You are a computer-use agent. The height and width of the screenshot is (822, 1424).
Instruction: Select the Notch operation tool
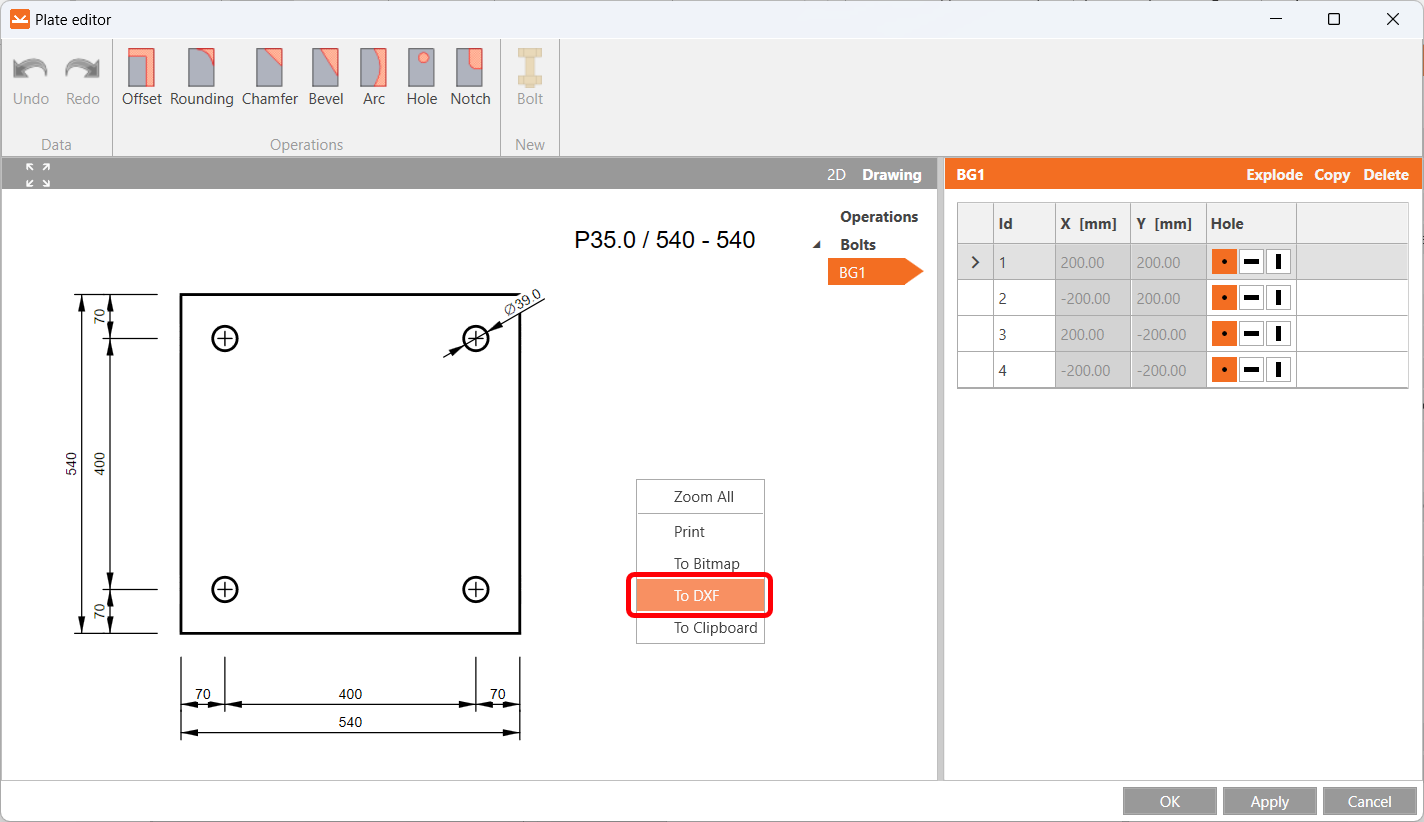pos(469,78)
